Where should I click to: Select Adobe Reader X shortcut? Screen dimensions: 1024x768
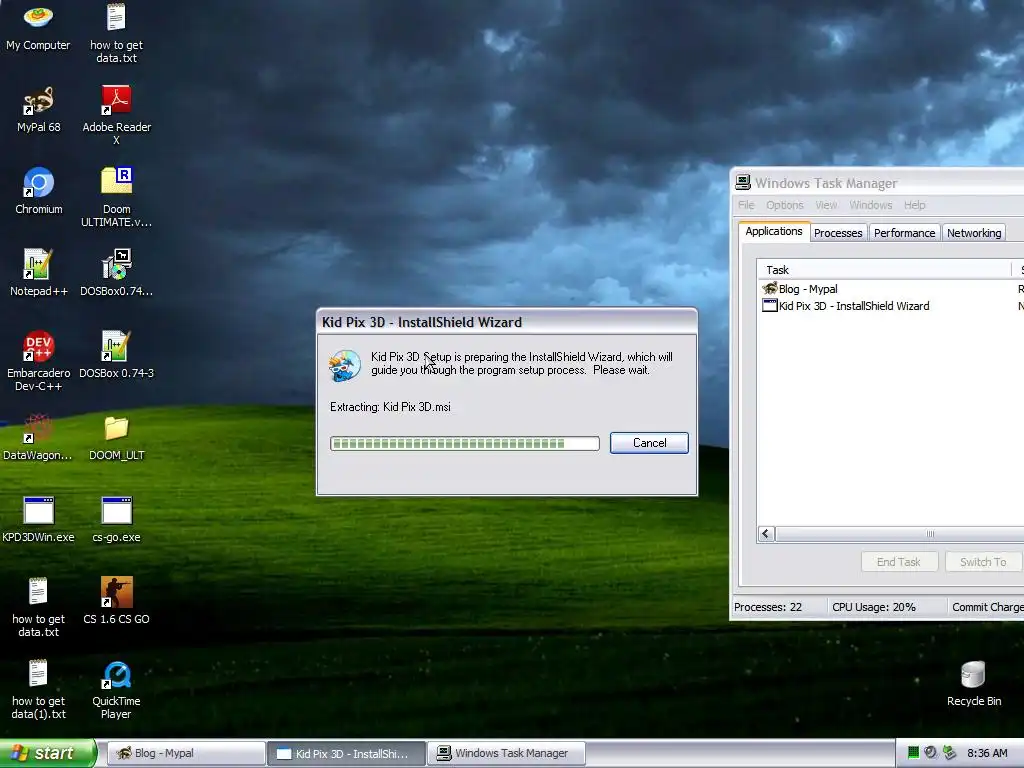click(116, 116)
